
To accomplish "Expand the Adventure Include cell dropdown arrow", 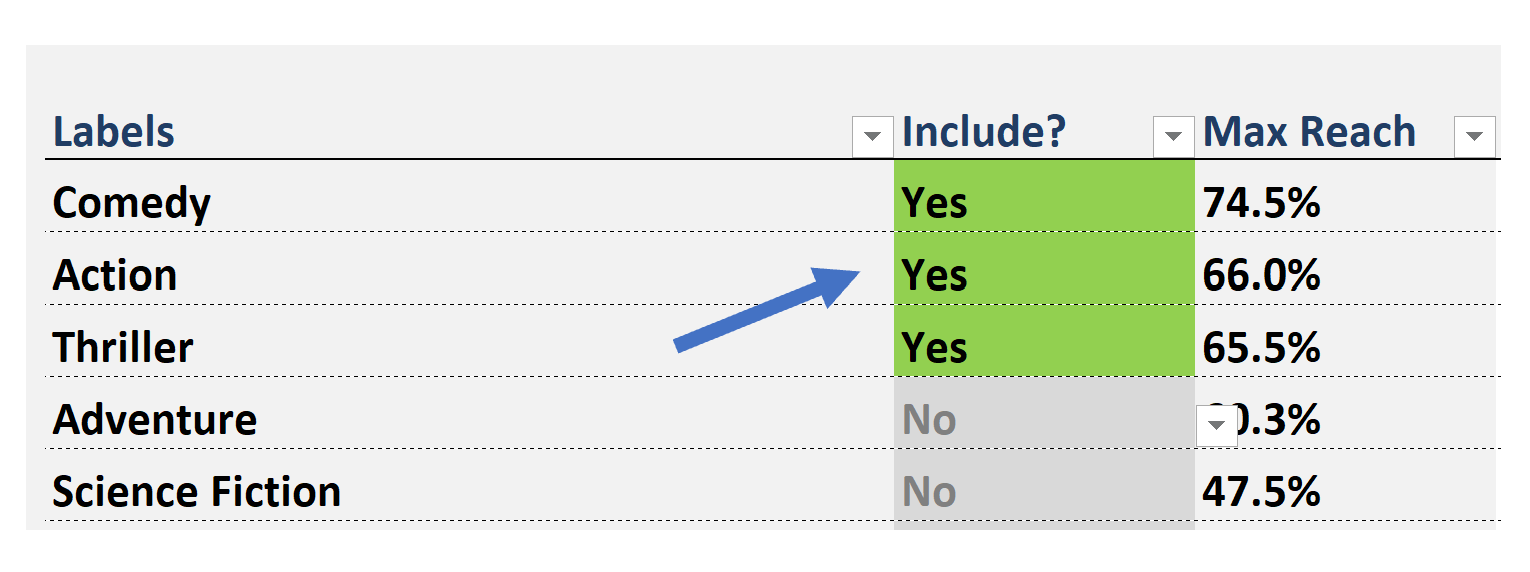I will pyautogui.click(x=1217, y=425).
